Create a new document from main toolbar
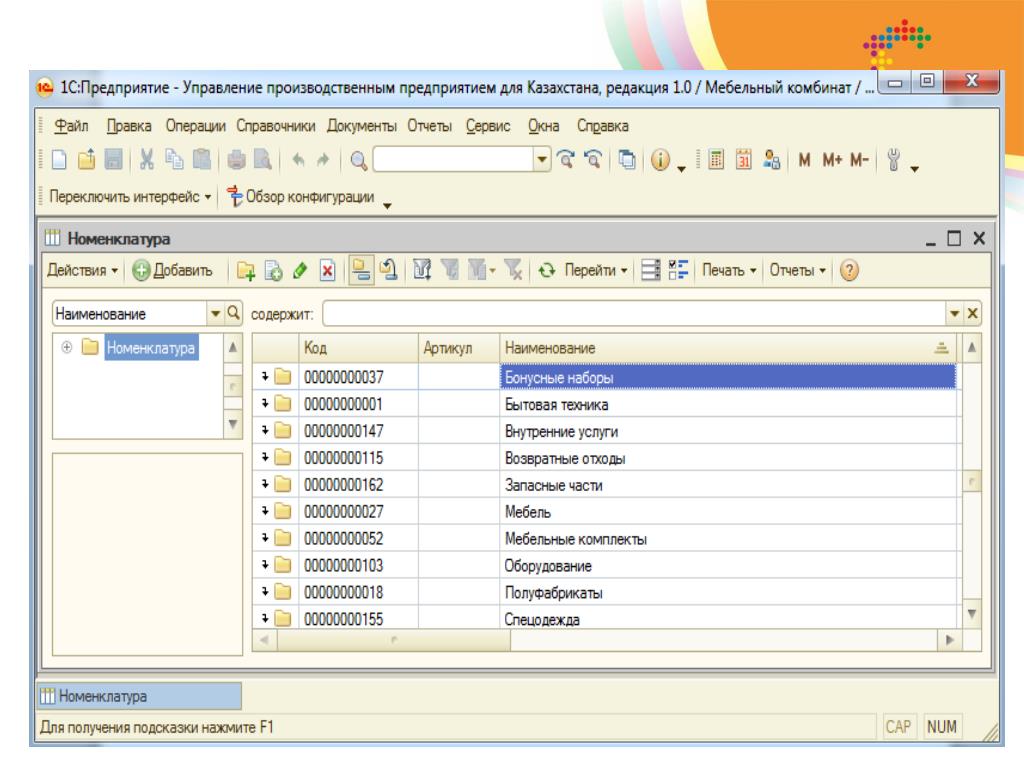The width and height of the screenshot is (1024, 768). 59,159
